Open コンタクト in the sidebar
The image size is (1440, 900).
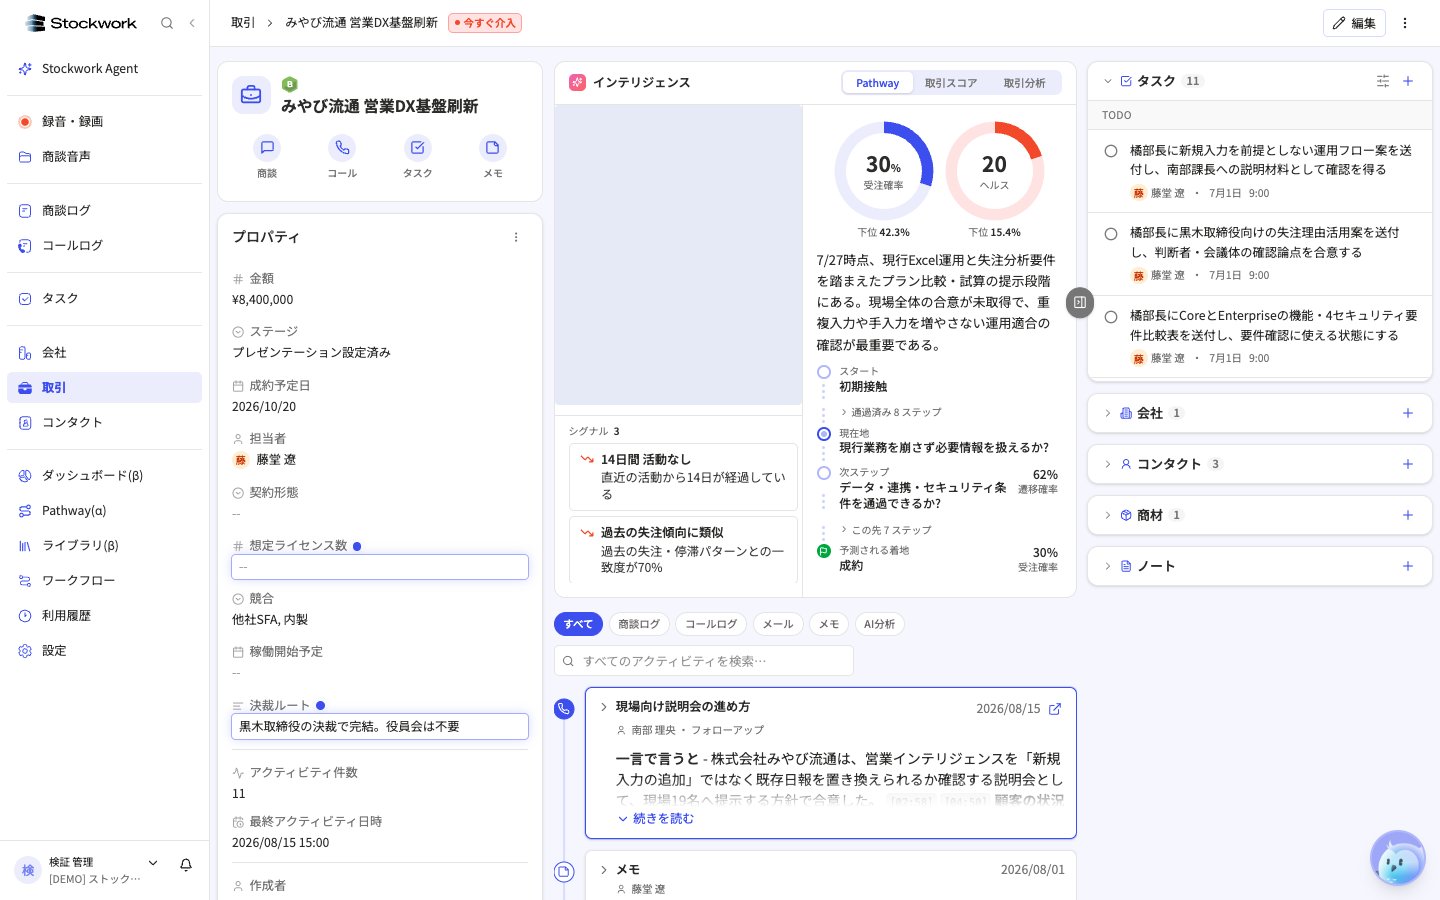(x=104, y=422)
